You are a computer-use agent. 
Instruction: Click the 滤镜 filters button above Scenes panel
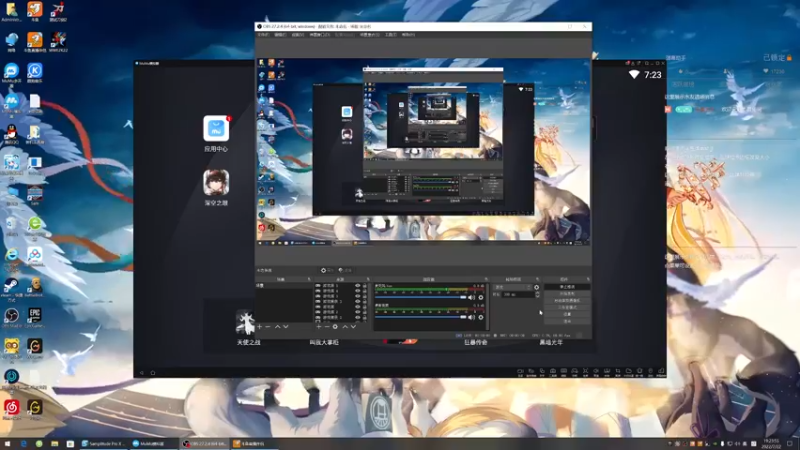point(345,270)
